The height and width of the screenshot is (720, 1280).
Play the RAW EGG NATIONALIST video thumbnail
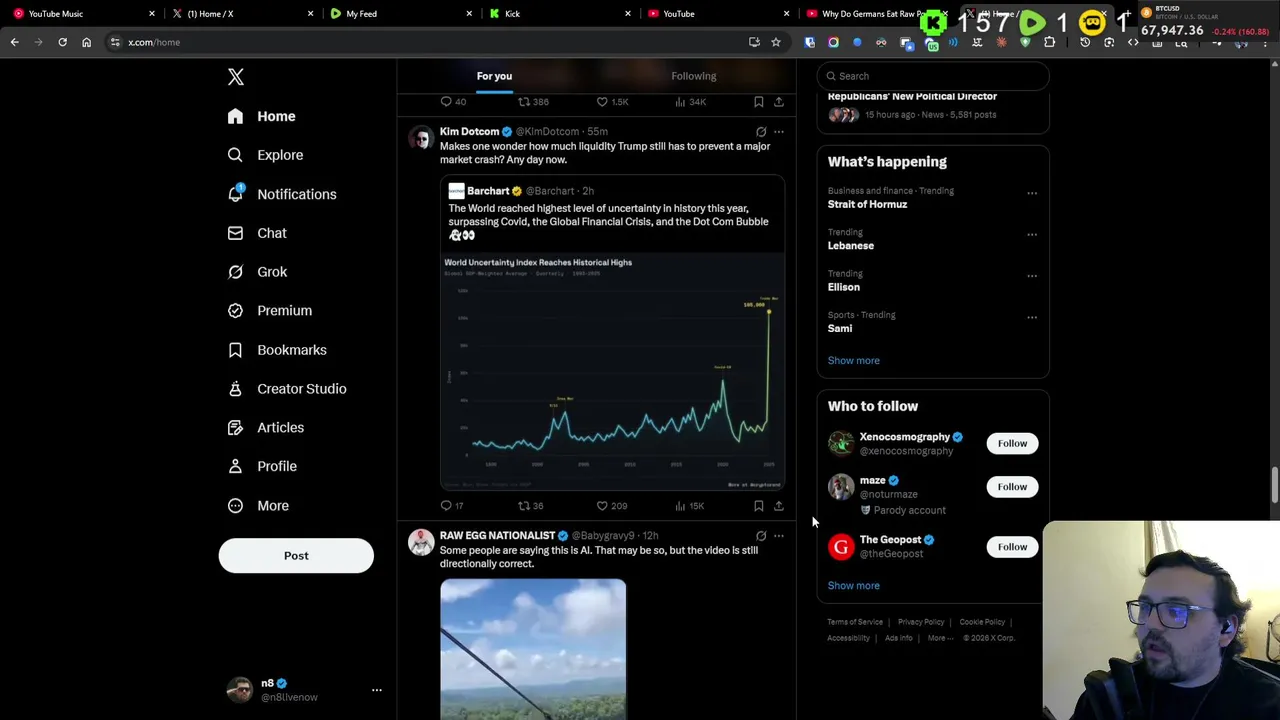click(x=533, y=649)
